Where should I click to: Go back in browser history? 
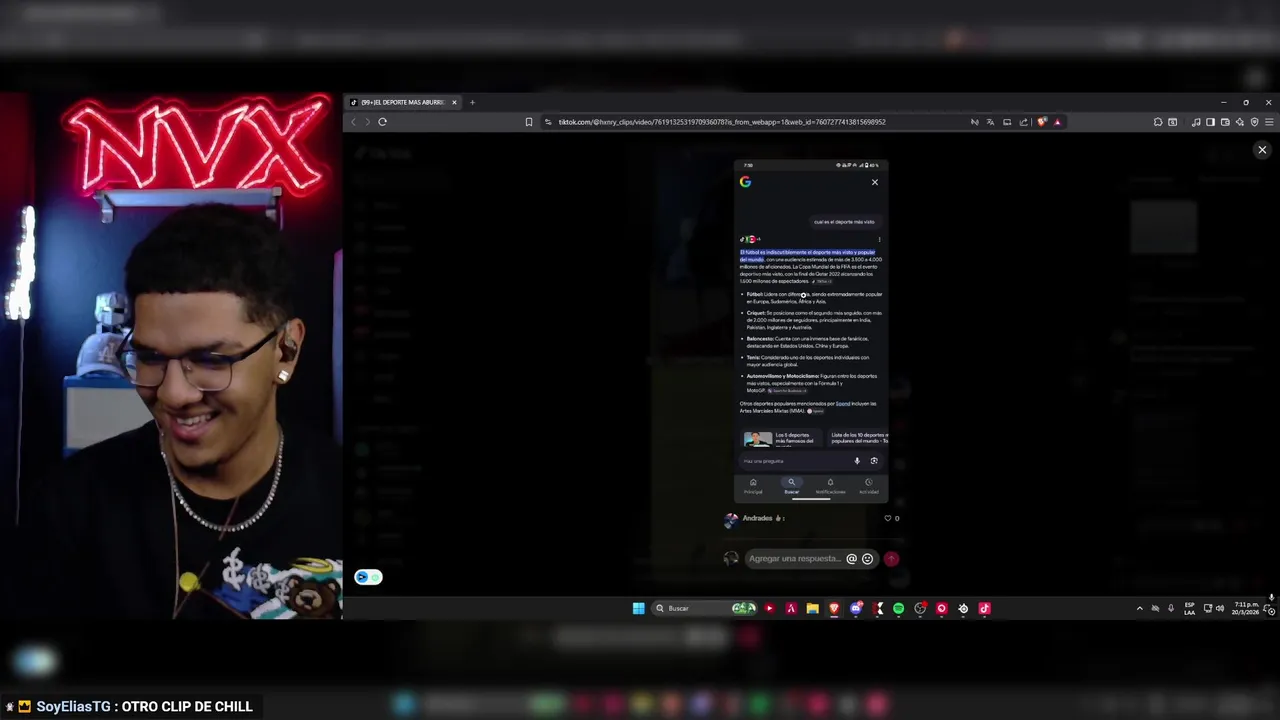(352, 122)
